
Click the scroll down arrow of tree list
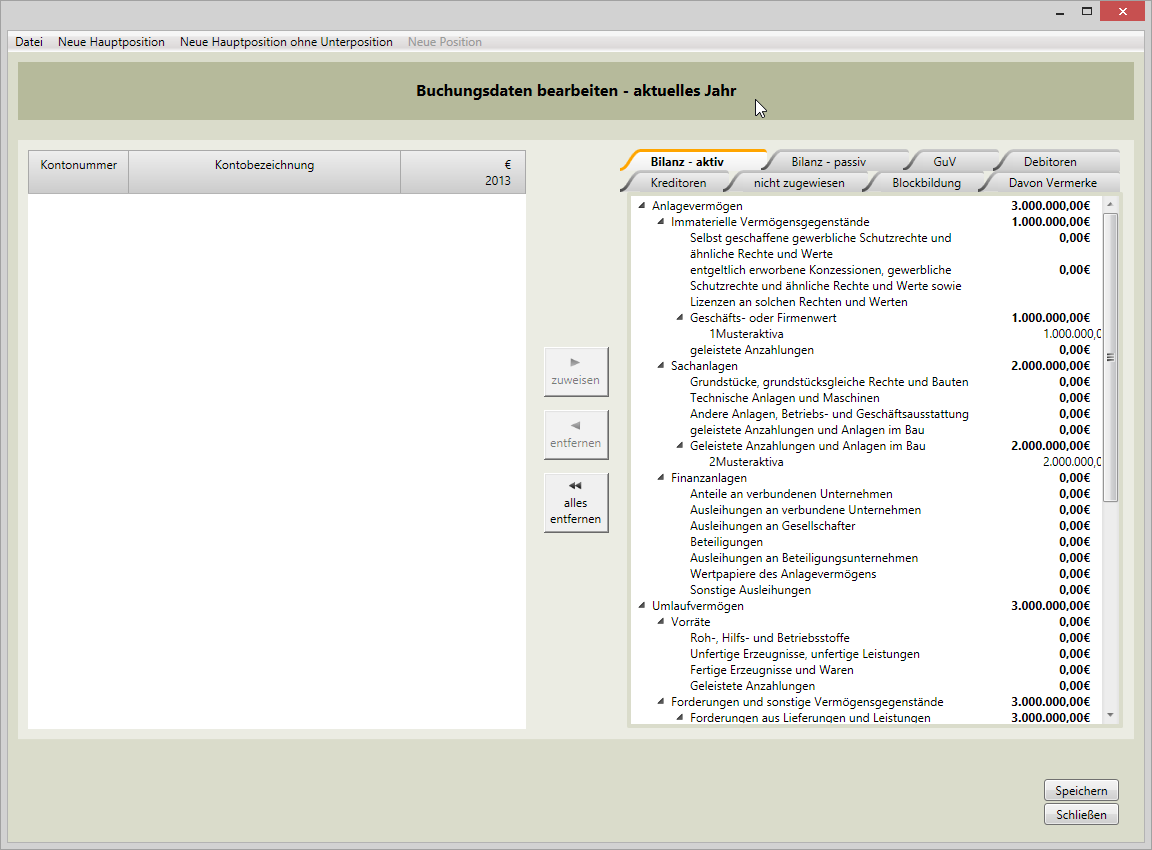point(1110,715)
